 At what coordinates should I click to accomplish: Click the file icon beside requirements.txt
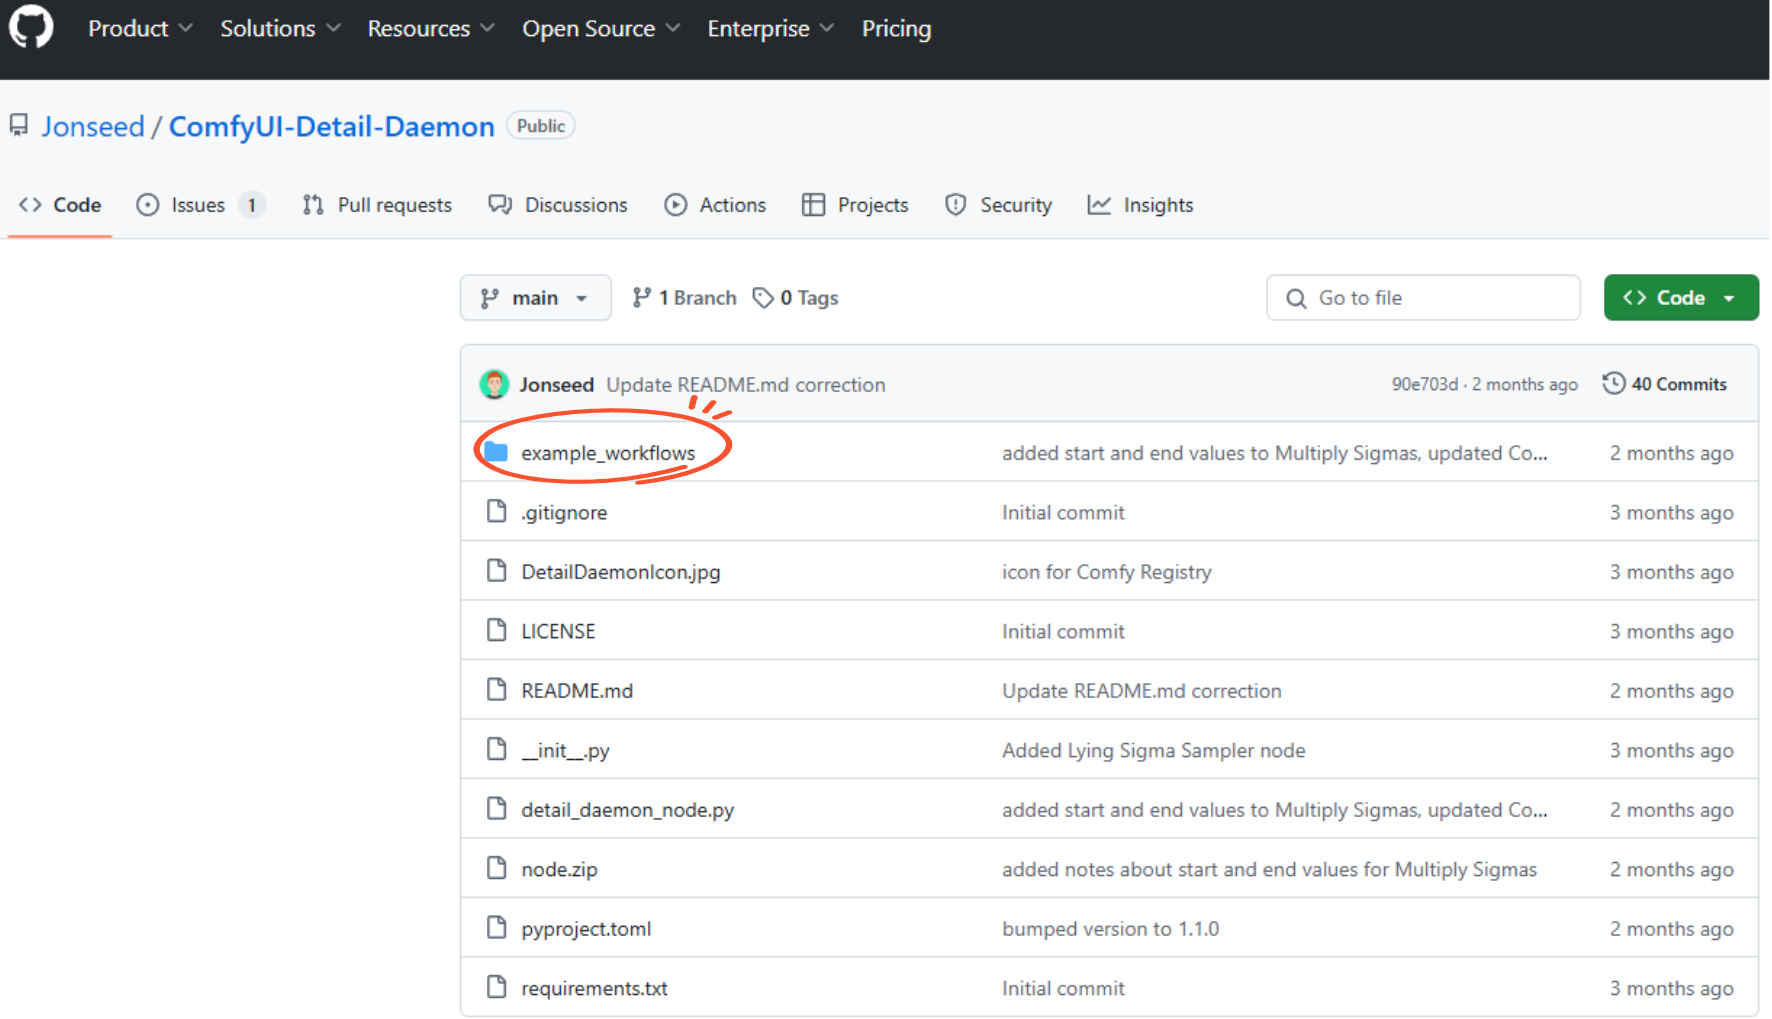496,988
